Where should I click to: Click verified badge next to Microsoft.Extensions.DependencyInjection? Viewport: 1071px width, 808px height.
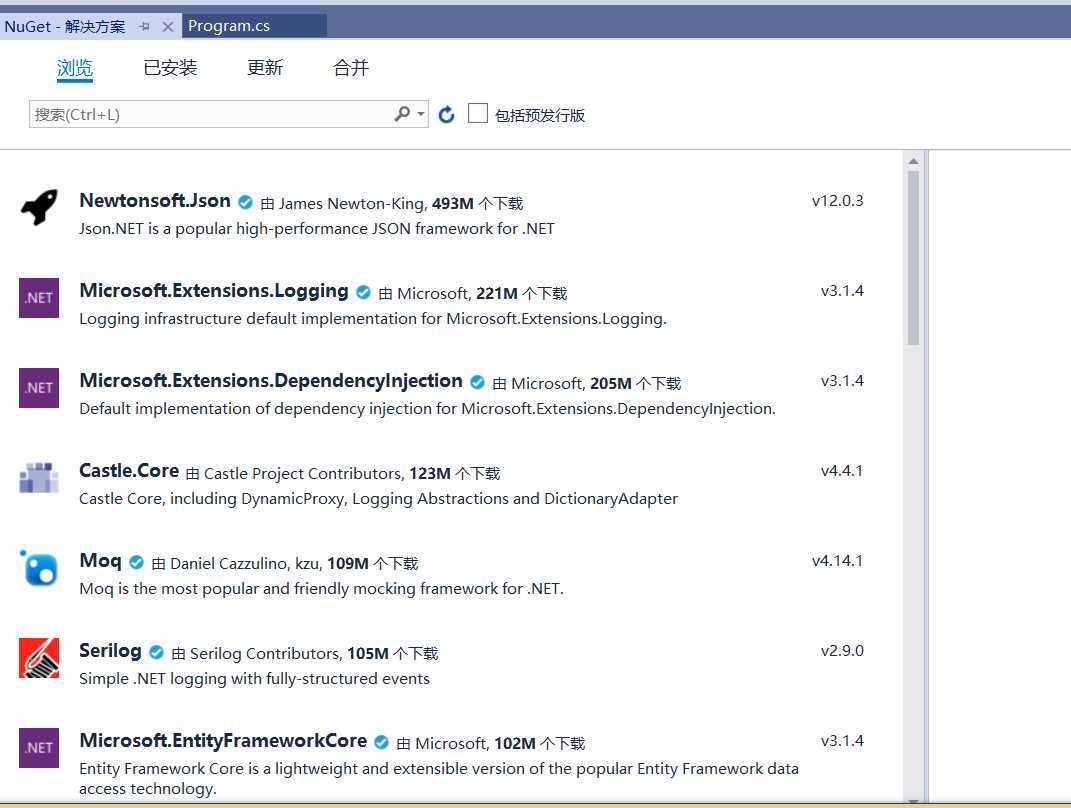click(477, 382)
